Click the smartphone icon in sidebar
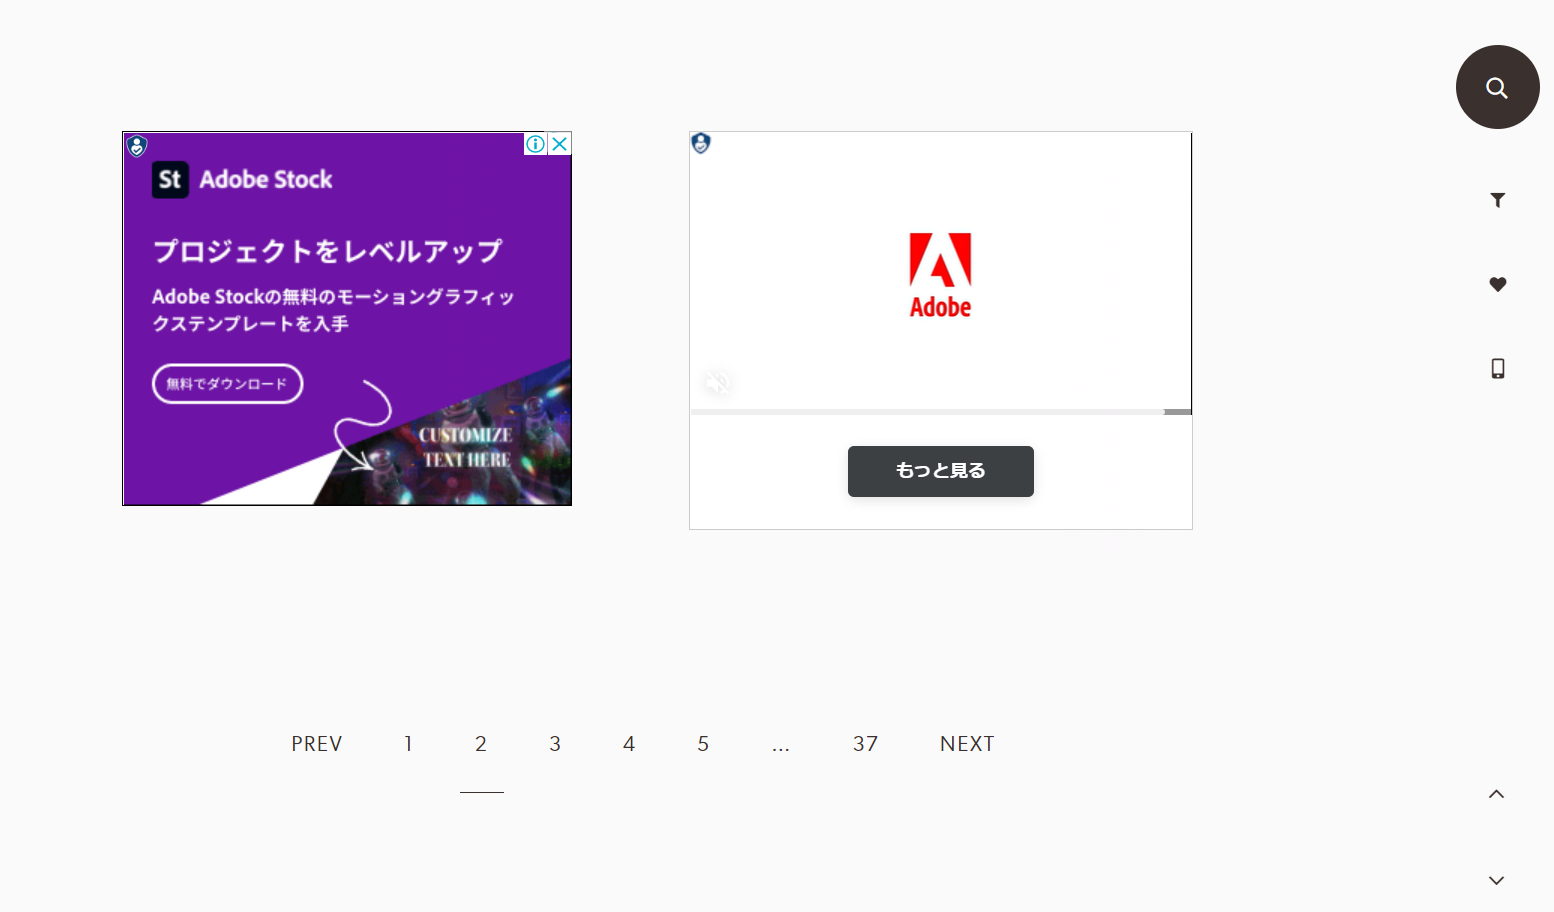Viewport: 1554px width, 912px height. (1497, 368)
